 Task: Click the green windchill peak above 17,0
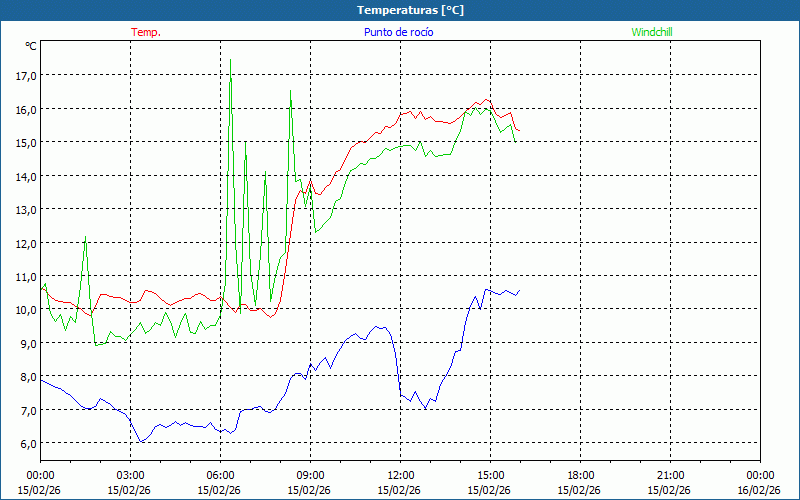[231, 60]
